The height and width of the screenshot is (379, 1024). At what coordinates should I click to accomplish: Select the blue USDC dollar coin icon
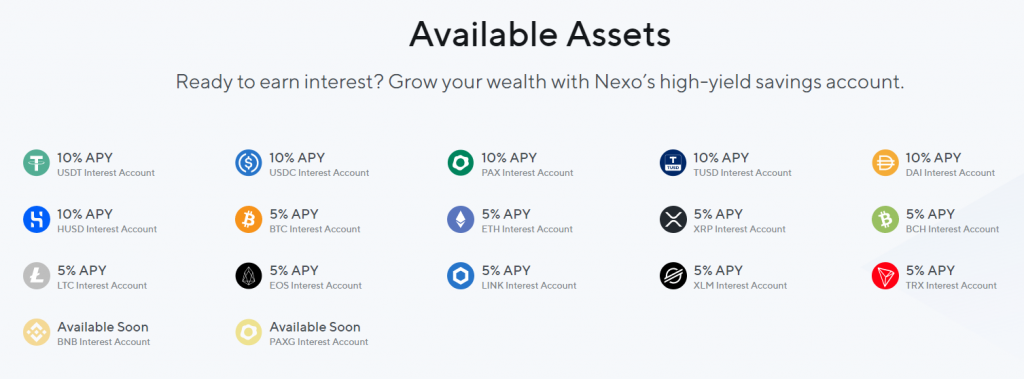(x=248, y=163)
